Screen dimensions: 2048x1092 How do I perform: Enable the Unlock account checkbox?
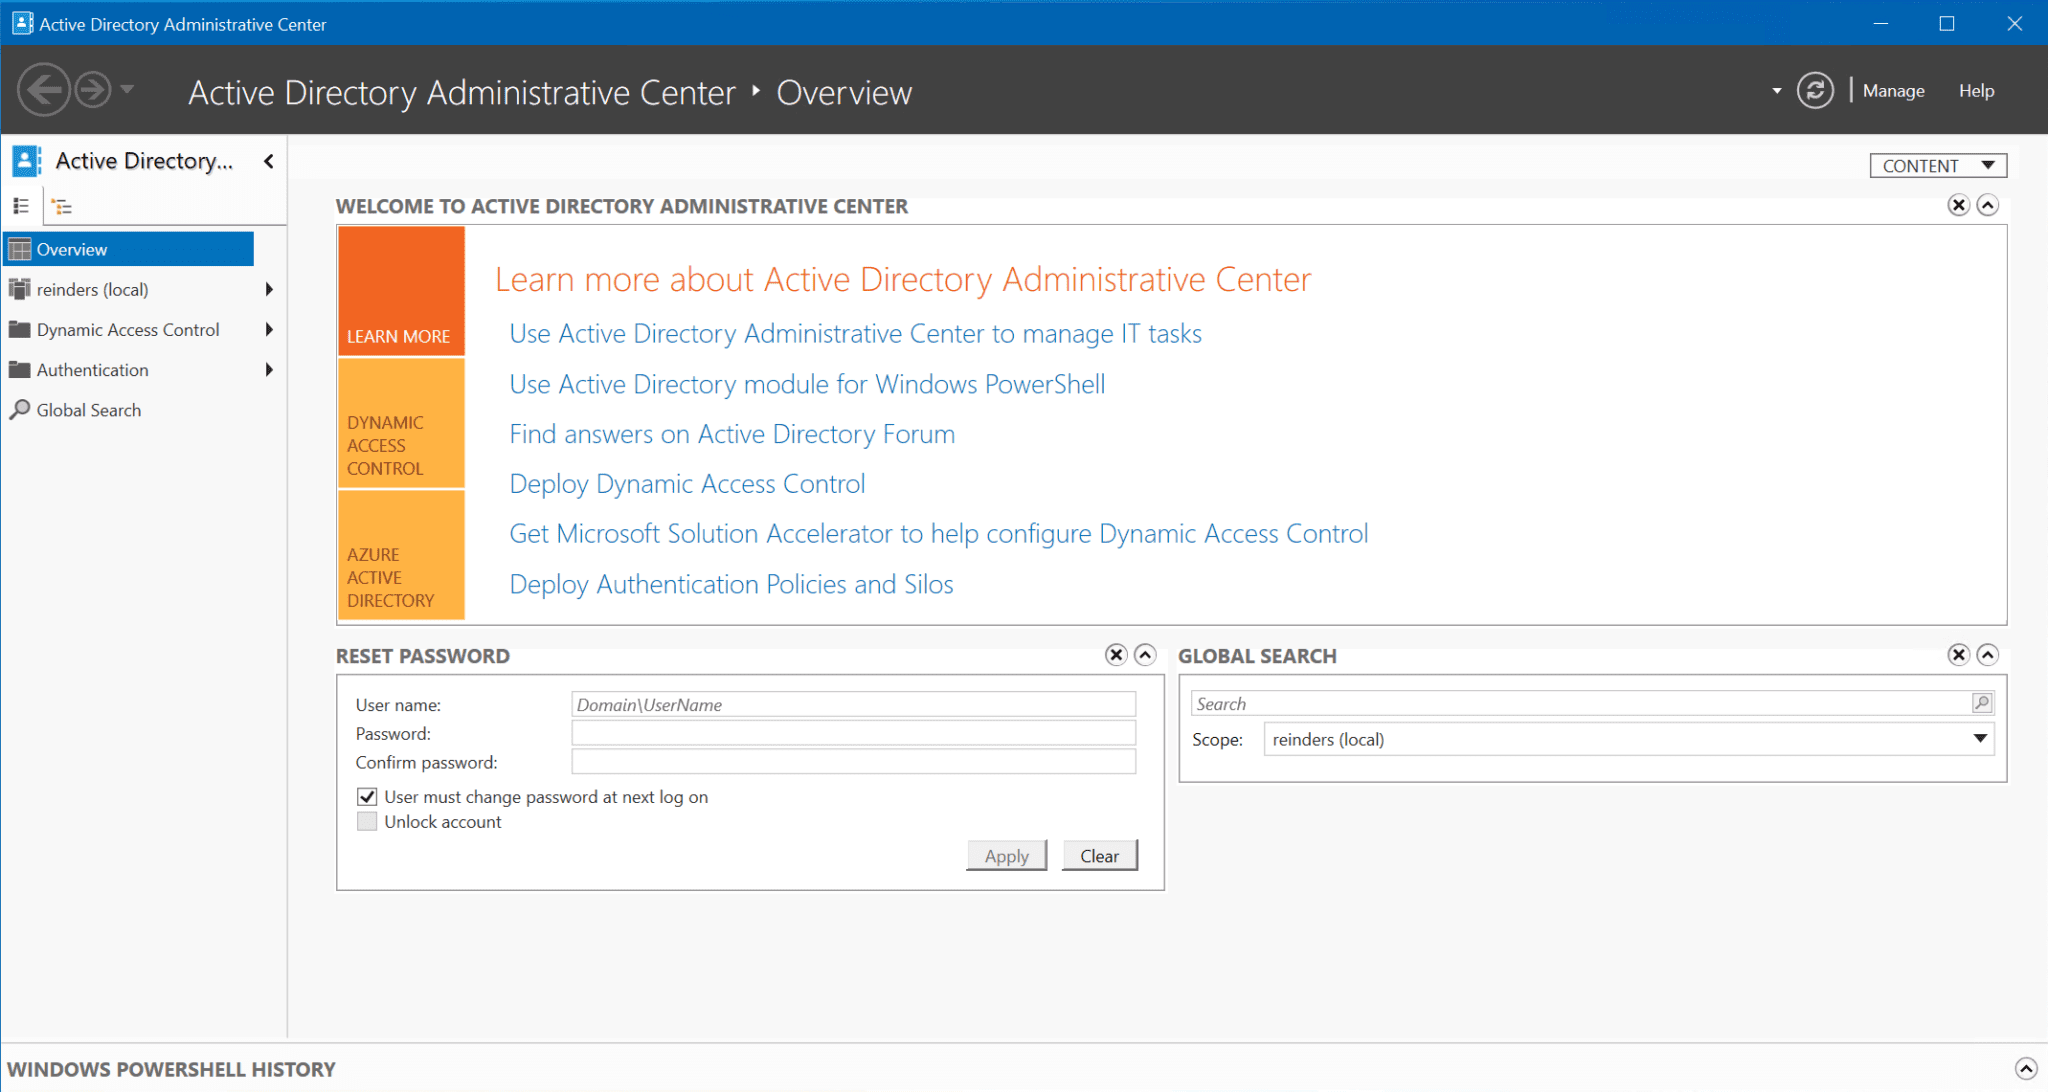(367, 821)
